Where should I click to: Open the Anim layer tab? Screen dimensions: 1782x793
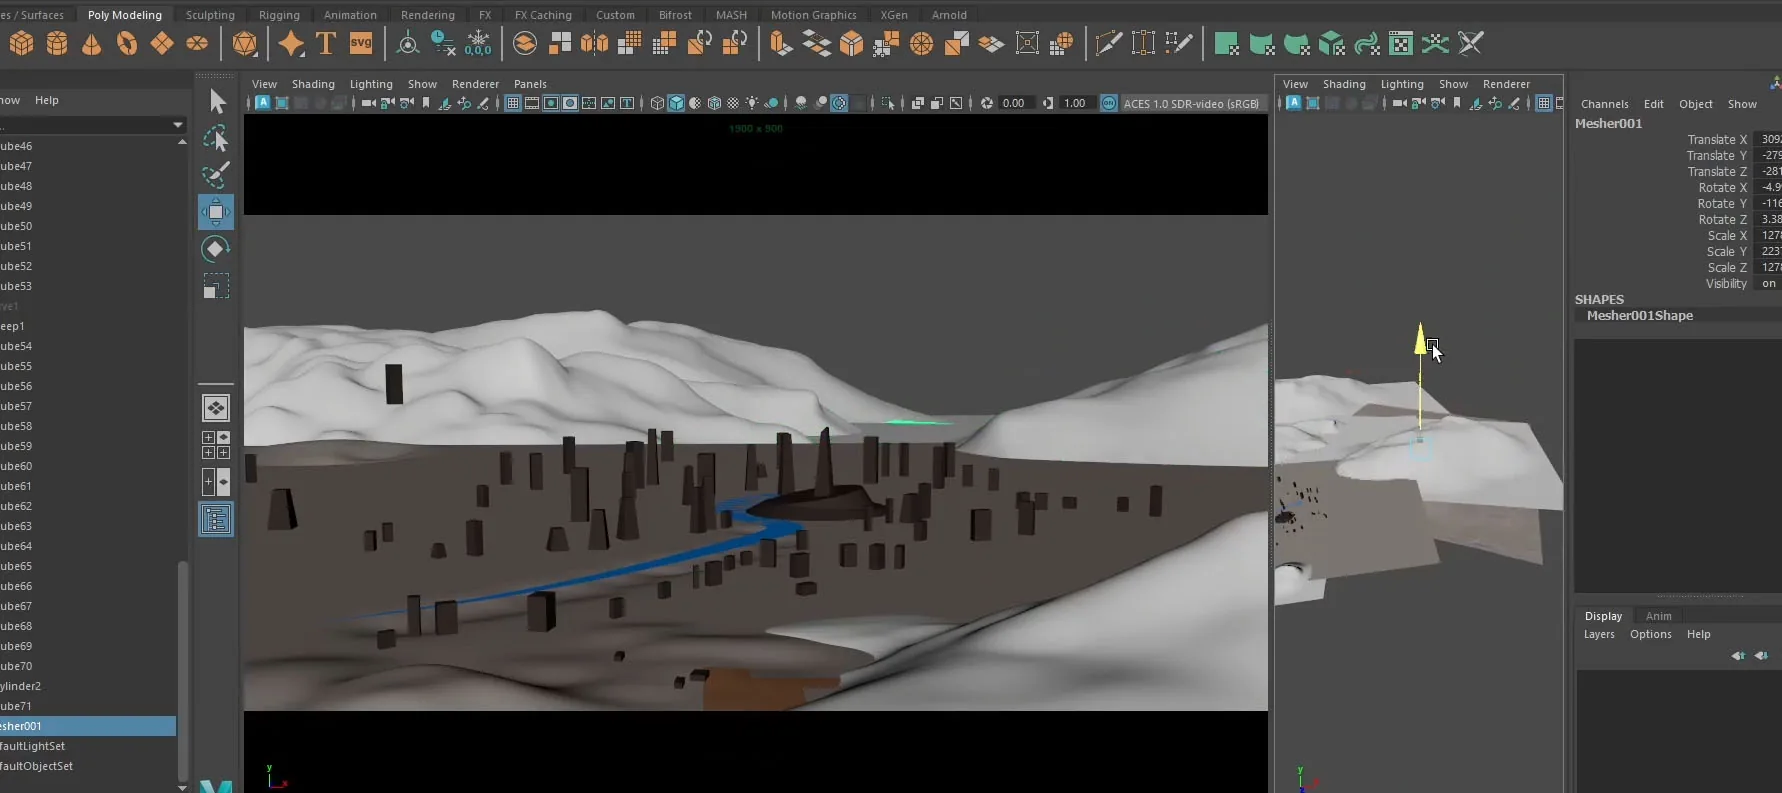pos(1658,616)
